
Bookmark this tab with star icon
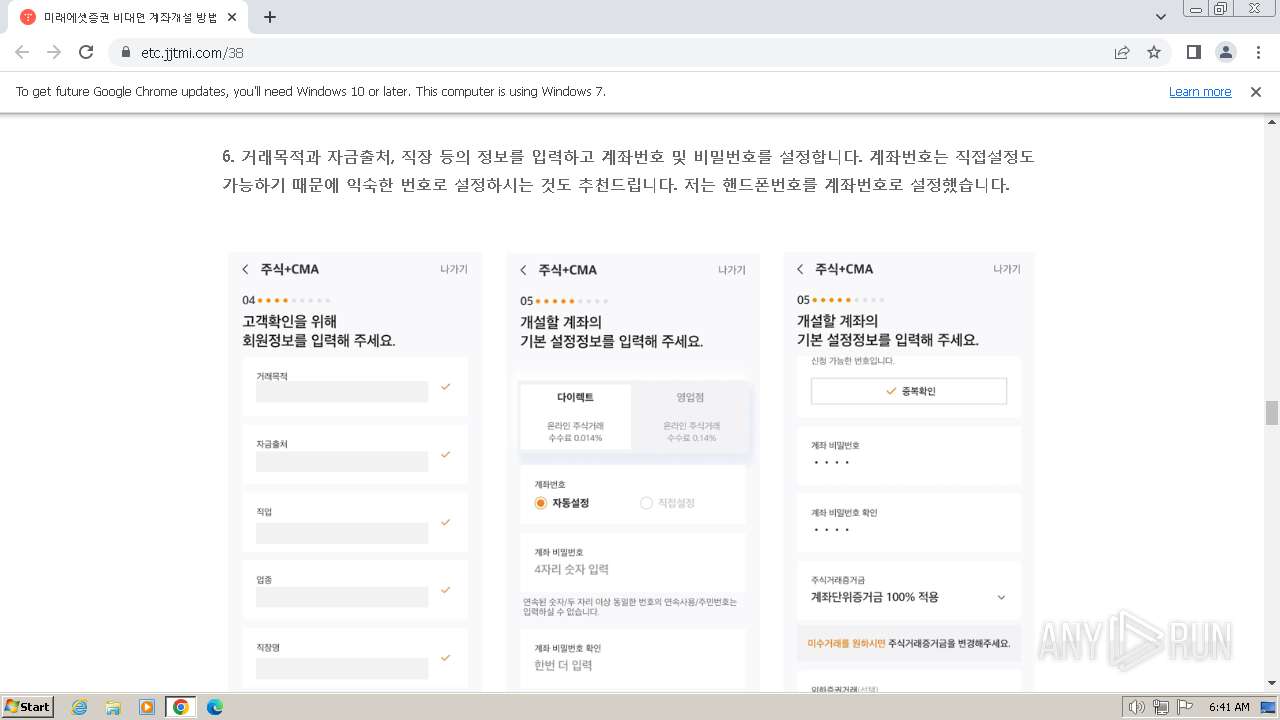coord(1154,52)
